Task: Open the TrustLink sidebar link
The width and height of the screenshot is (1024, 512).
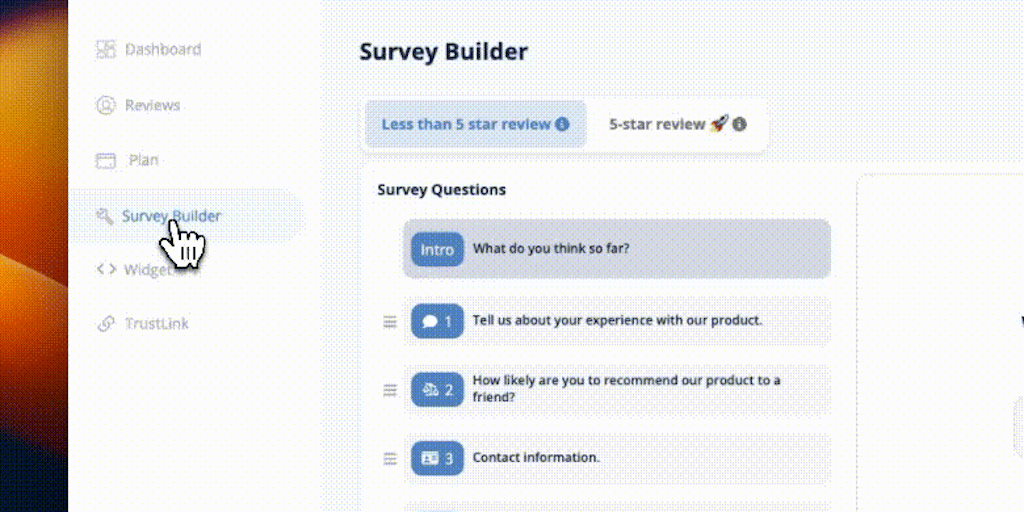Action: 156,324
